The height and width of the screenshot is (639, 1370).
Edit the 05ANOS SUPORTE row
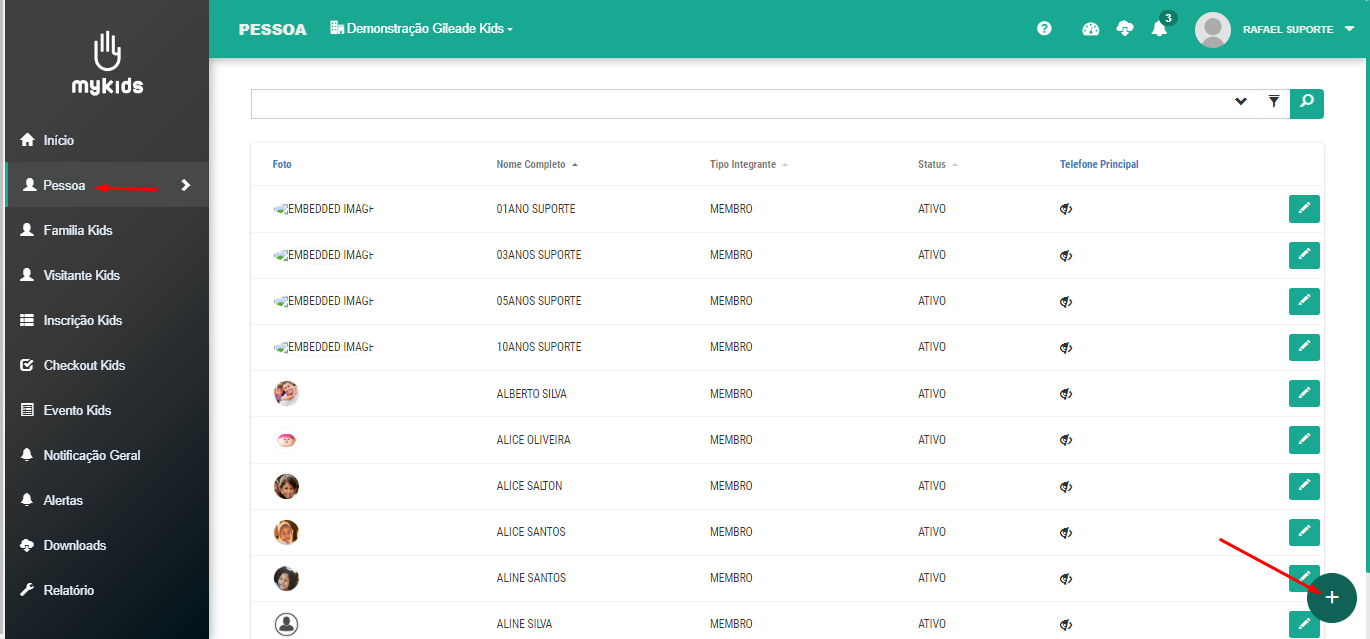[1304, 301]
